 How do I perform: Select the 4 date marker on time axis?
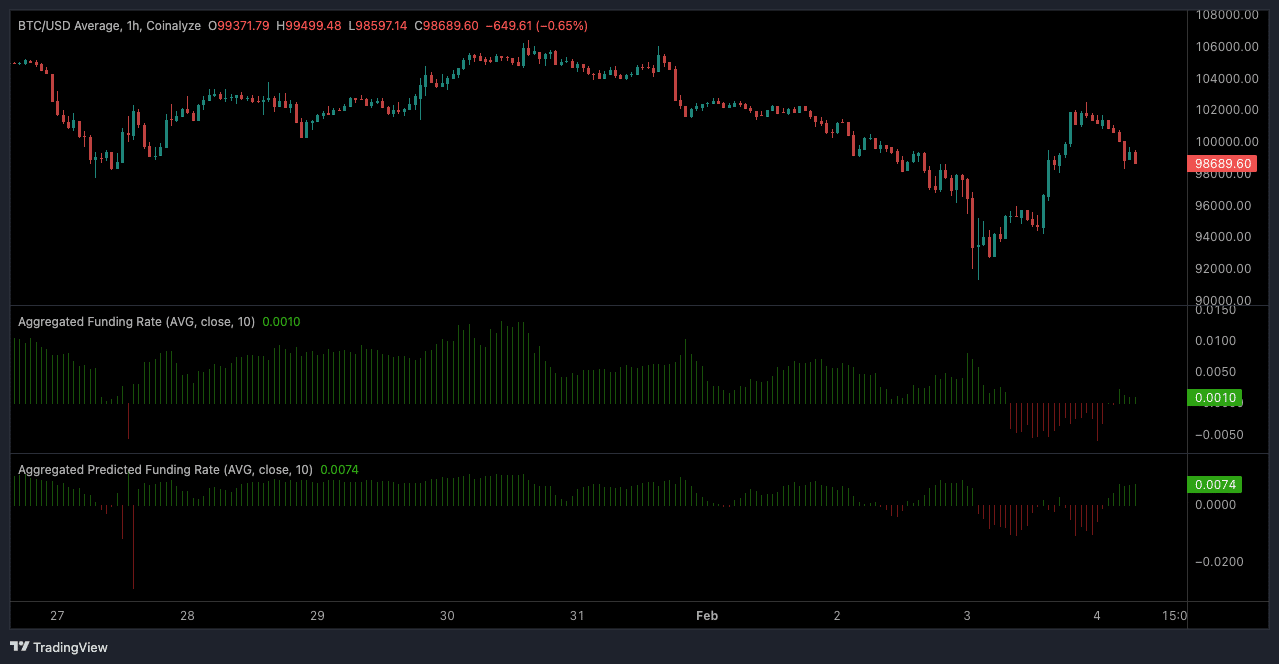1097,616
